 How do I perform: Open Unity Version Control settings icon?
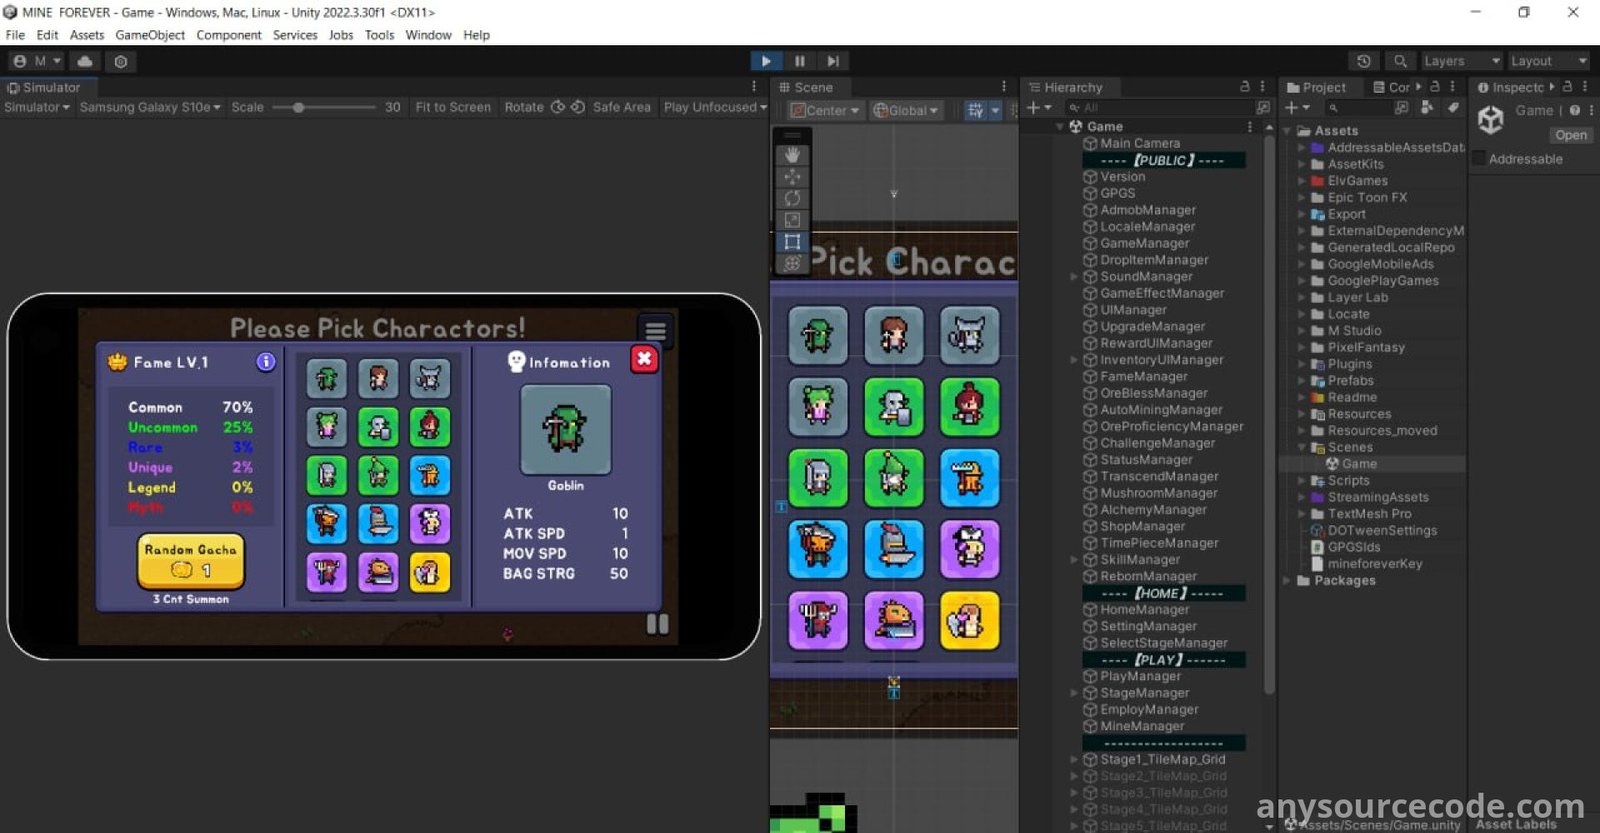point(121,61)
